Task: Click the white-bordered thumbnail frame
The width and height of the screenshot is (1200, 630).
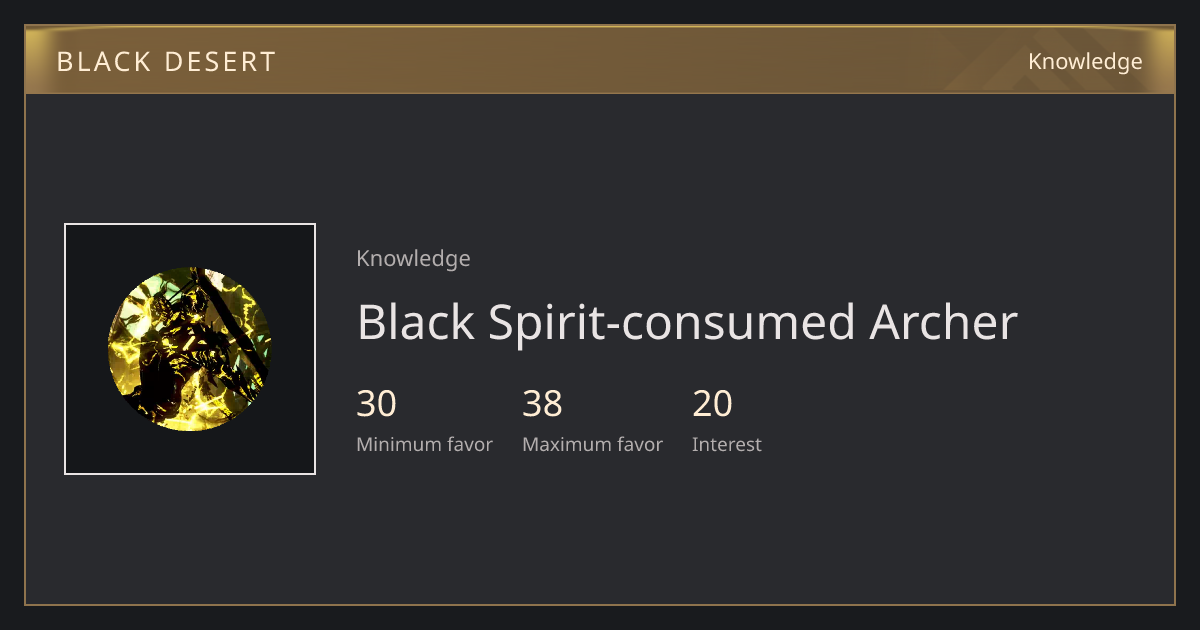Action: coord(190,349)
